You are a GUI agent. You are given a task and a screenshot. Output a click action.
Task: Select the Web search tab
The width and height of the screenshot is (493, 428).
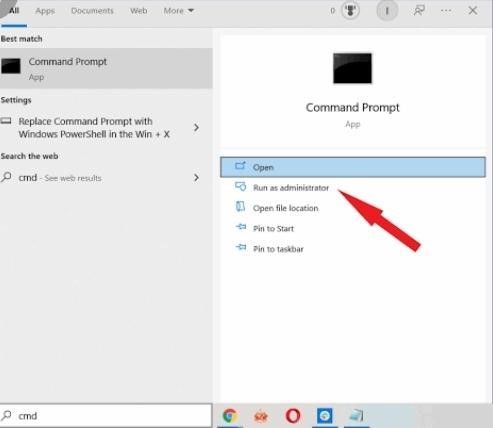click(139, 11)
